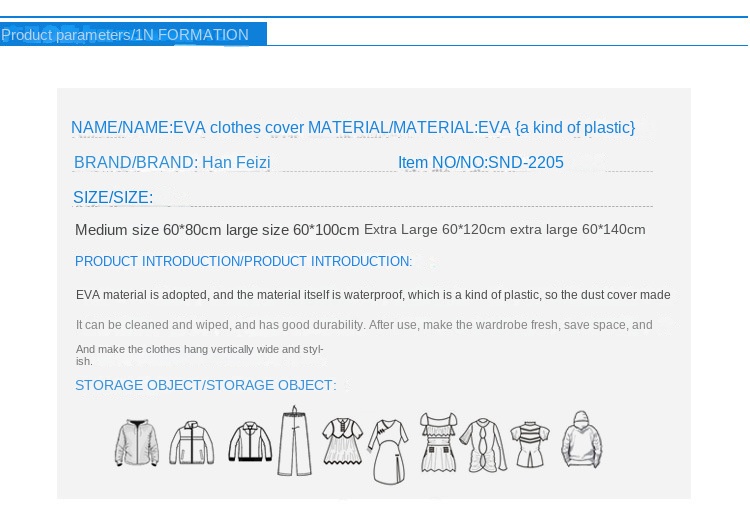Click Medium size 60*80cm text
The height and width of the screenshot is (522, 750).
[x=148, y=230]
